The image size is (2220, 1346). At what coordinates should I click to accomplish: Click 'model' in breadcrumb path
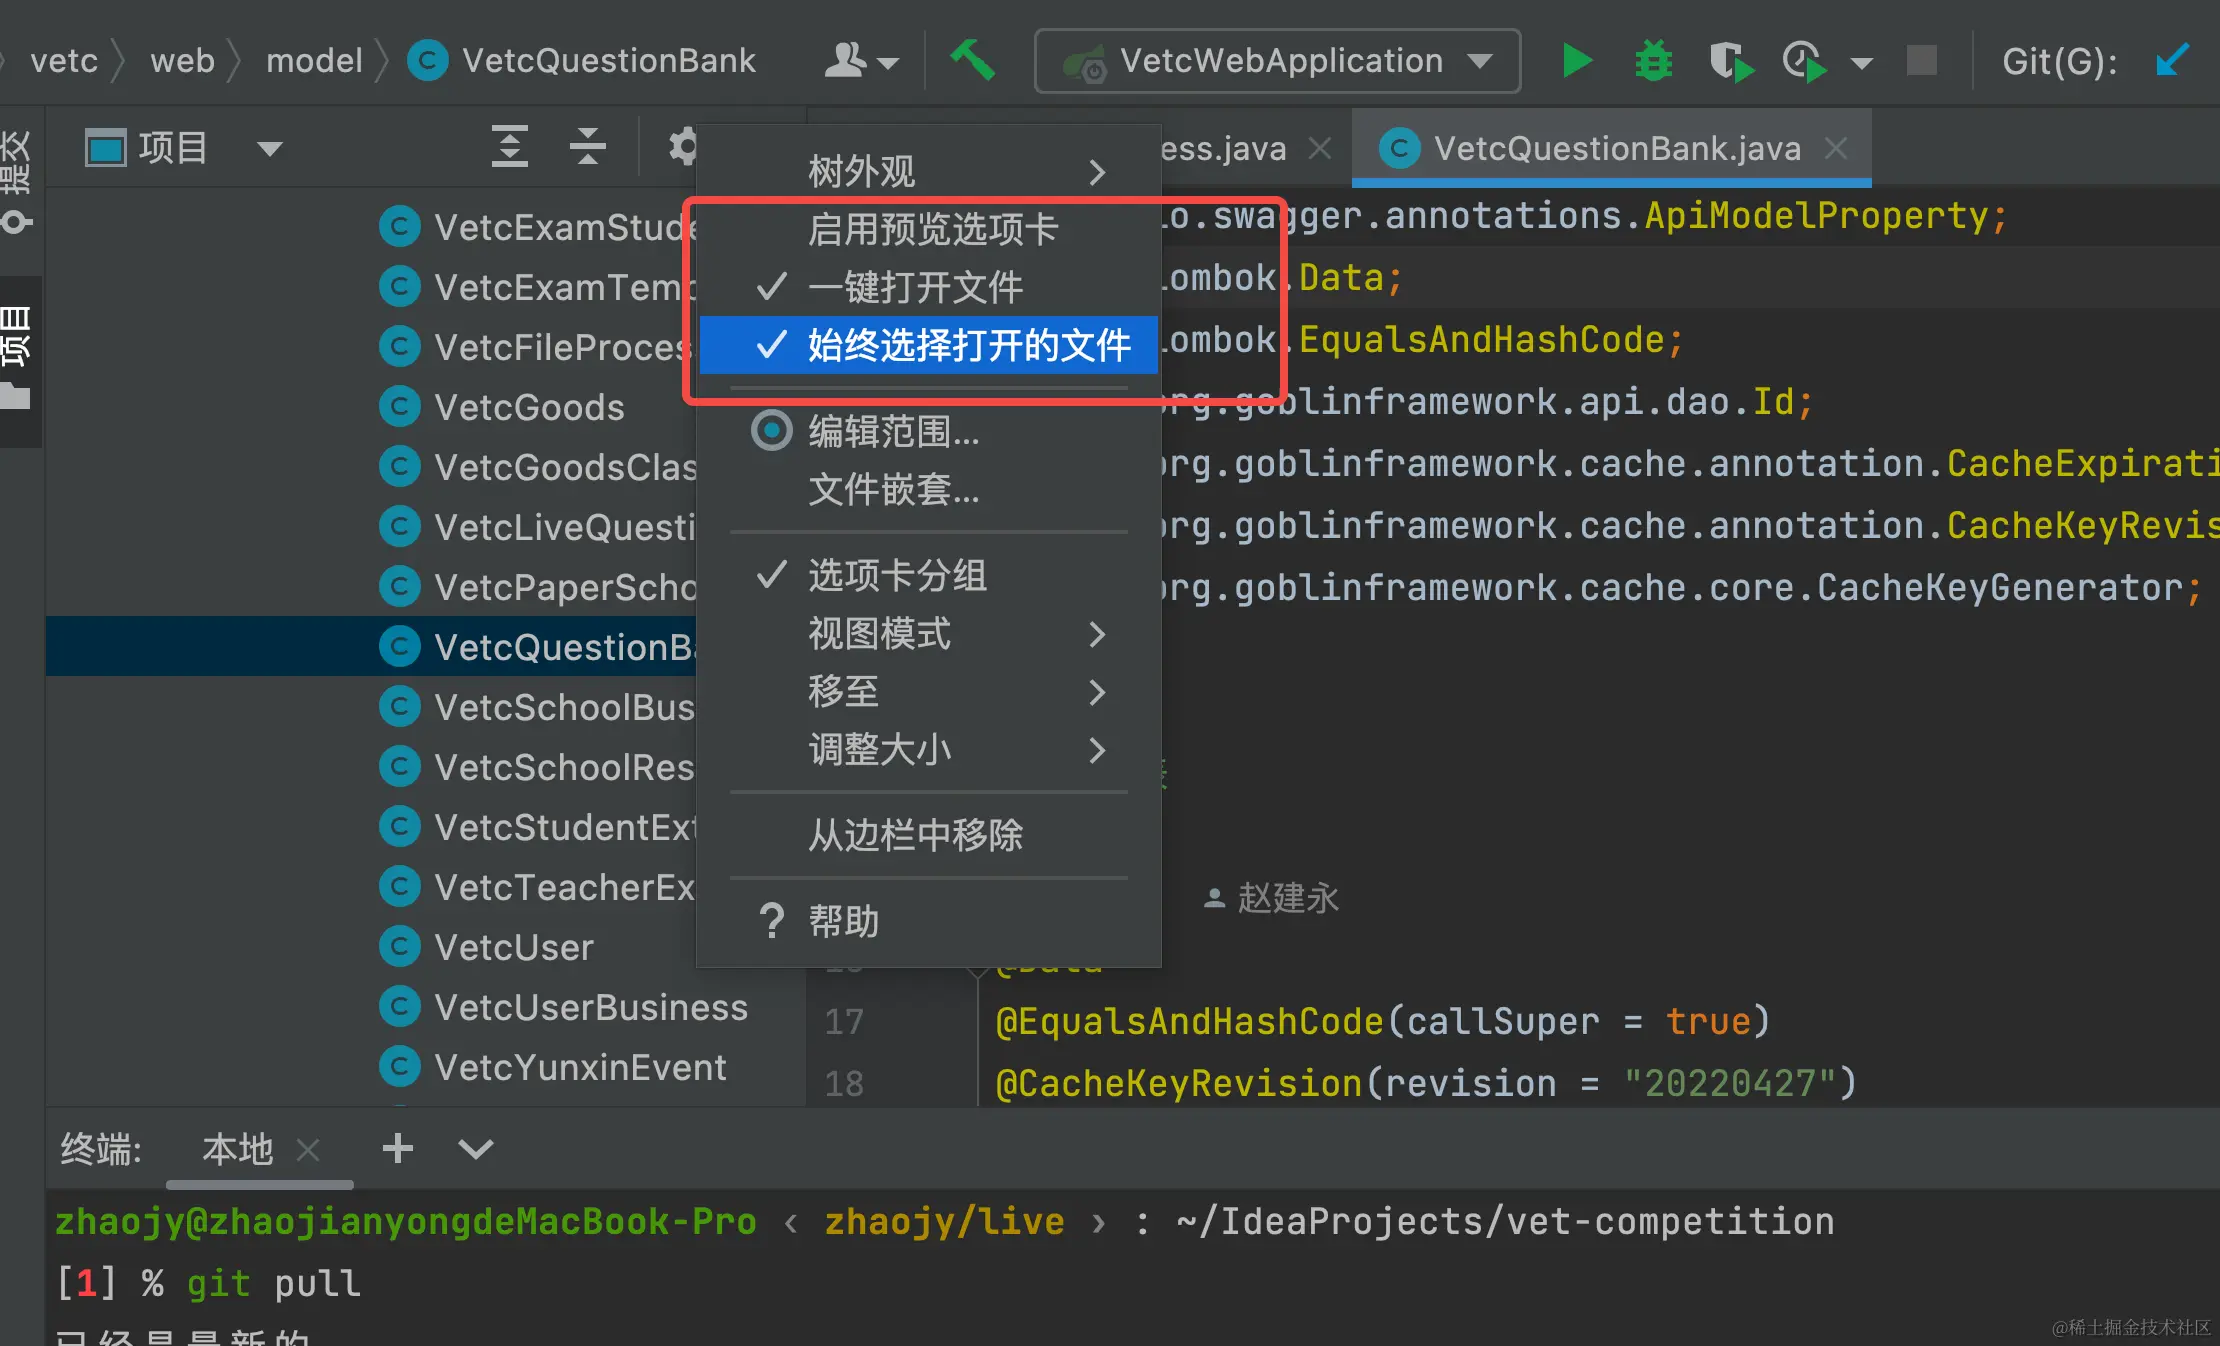click(314, 61)
